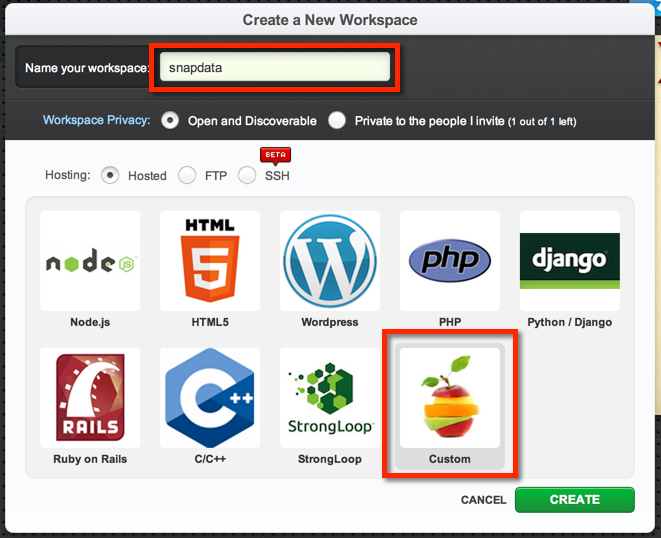This screenshot has height=538, width=661.
Task: Select the Custom fruit template icon
Action: click(450, 398)
